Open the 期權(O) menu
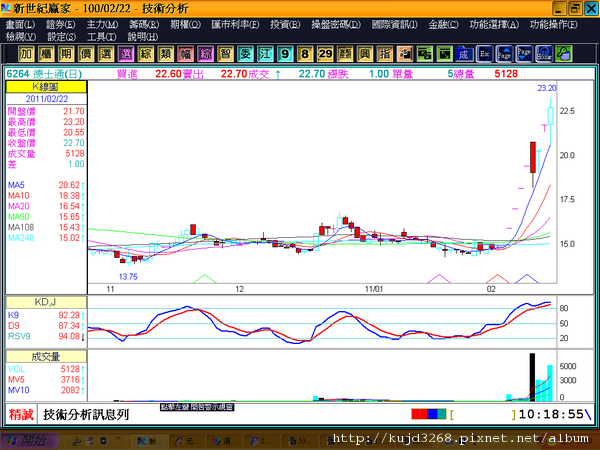The image size is (600, 450). click(185, 24)
